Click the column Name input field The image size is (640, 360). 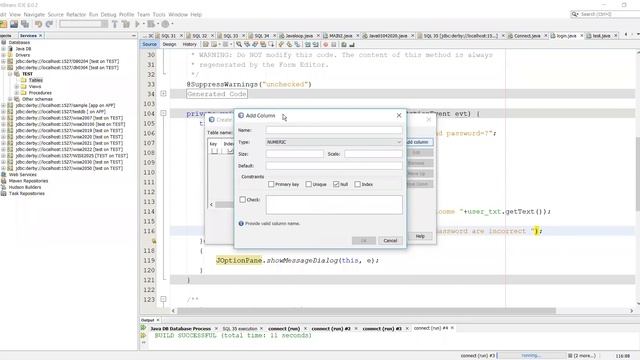pos(334,130)
